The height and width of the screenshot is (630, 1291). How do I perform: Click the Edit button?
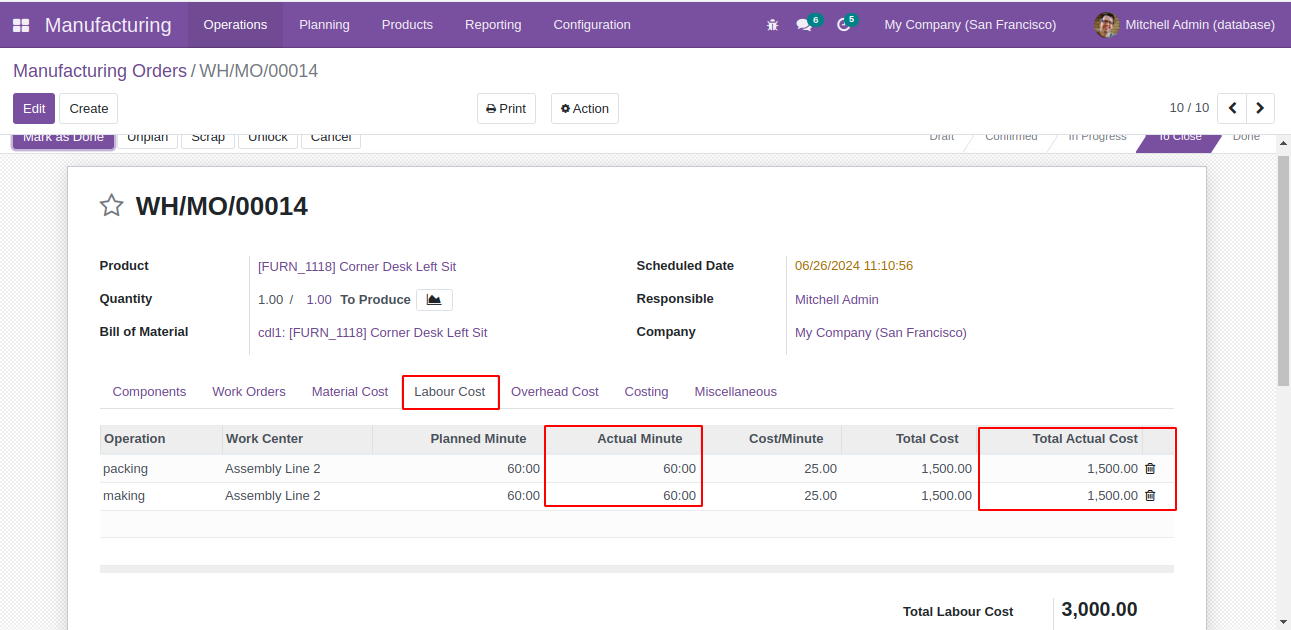(x=34, y=108)
